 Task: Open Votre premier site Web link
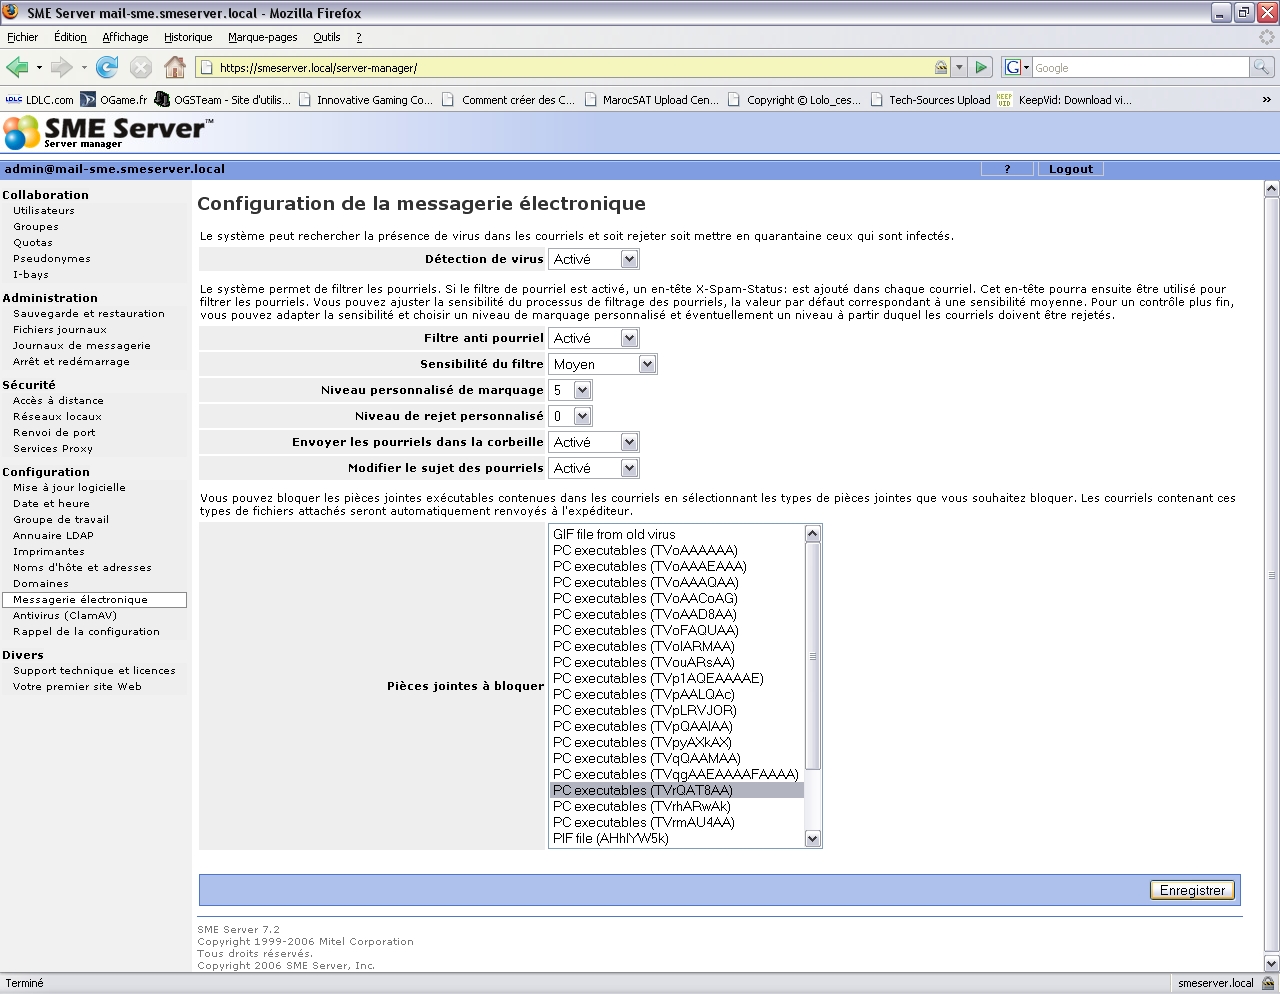77,687
